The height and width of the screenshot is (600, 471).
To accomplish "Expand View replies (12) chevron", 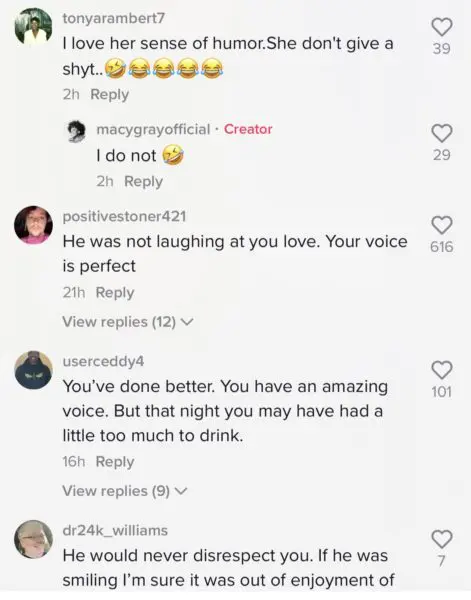I will 187,322.
